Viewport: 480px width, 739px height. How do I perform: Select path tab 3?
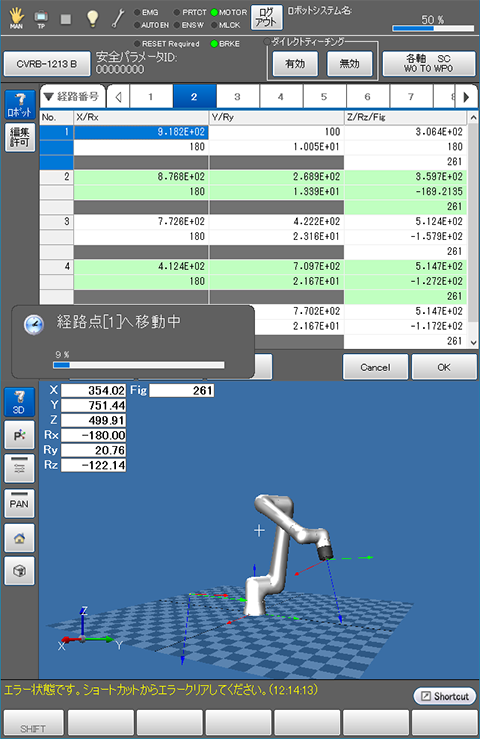click(238, 97)
